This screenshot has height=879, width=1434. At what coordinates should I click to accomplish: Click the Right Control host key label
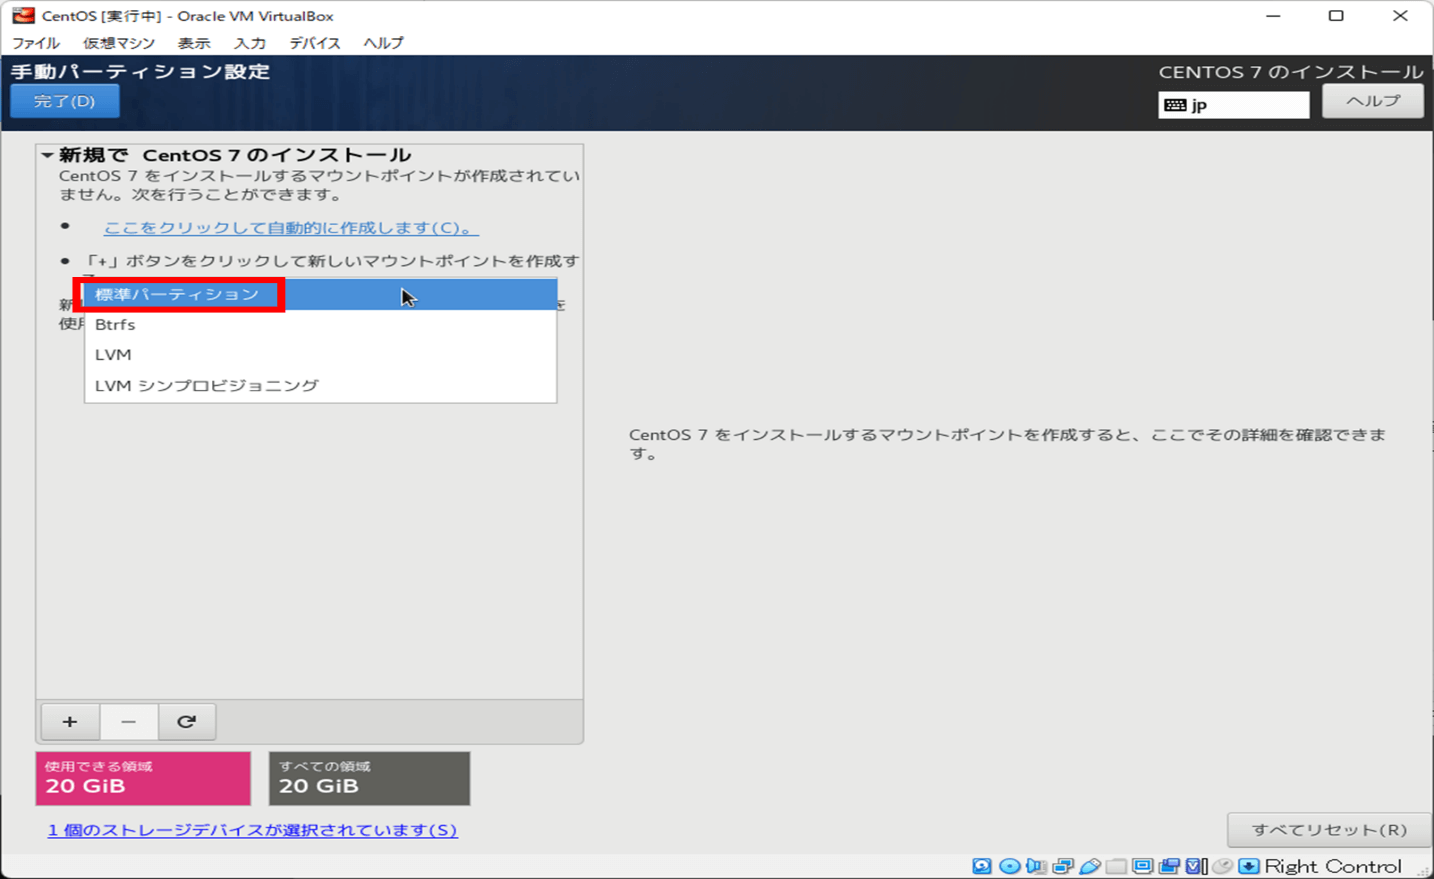(1333, 866)
